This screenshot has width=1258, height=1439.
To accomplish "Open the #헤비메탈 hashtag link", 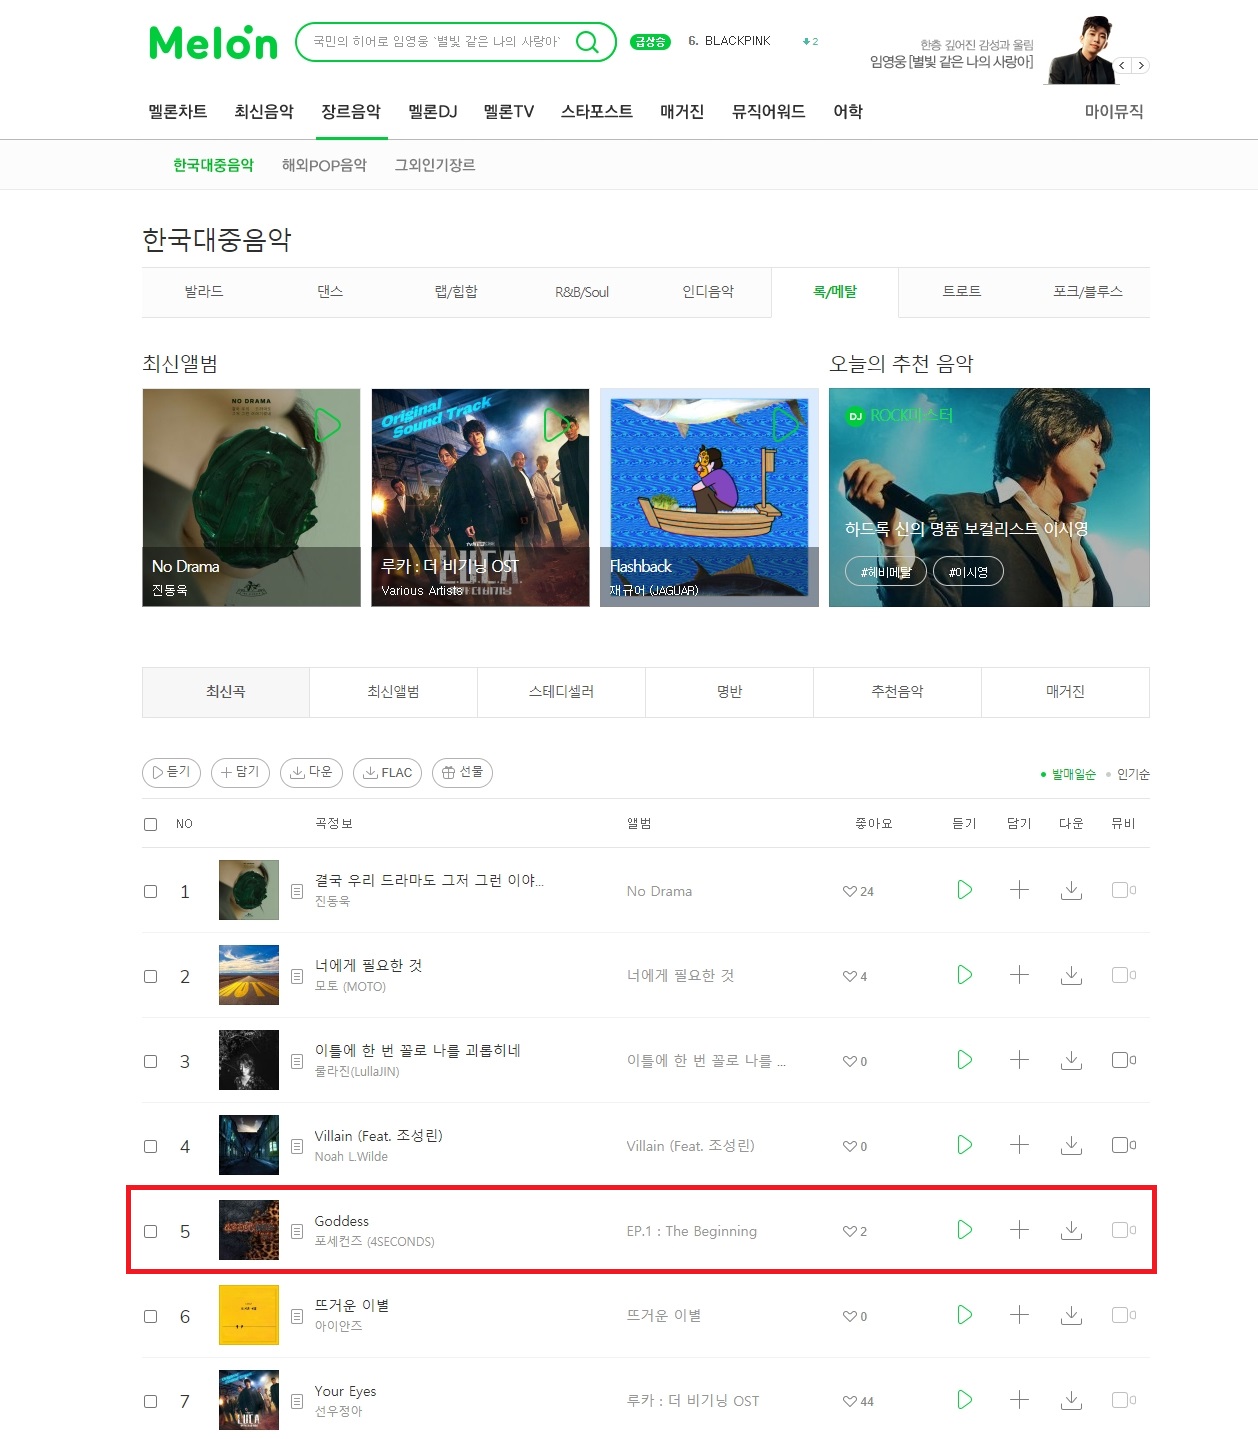I will pyautogui.click(x=886, y=572).
